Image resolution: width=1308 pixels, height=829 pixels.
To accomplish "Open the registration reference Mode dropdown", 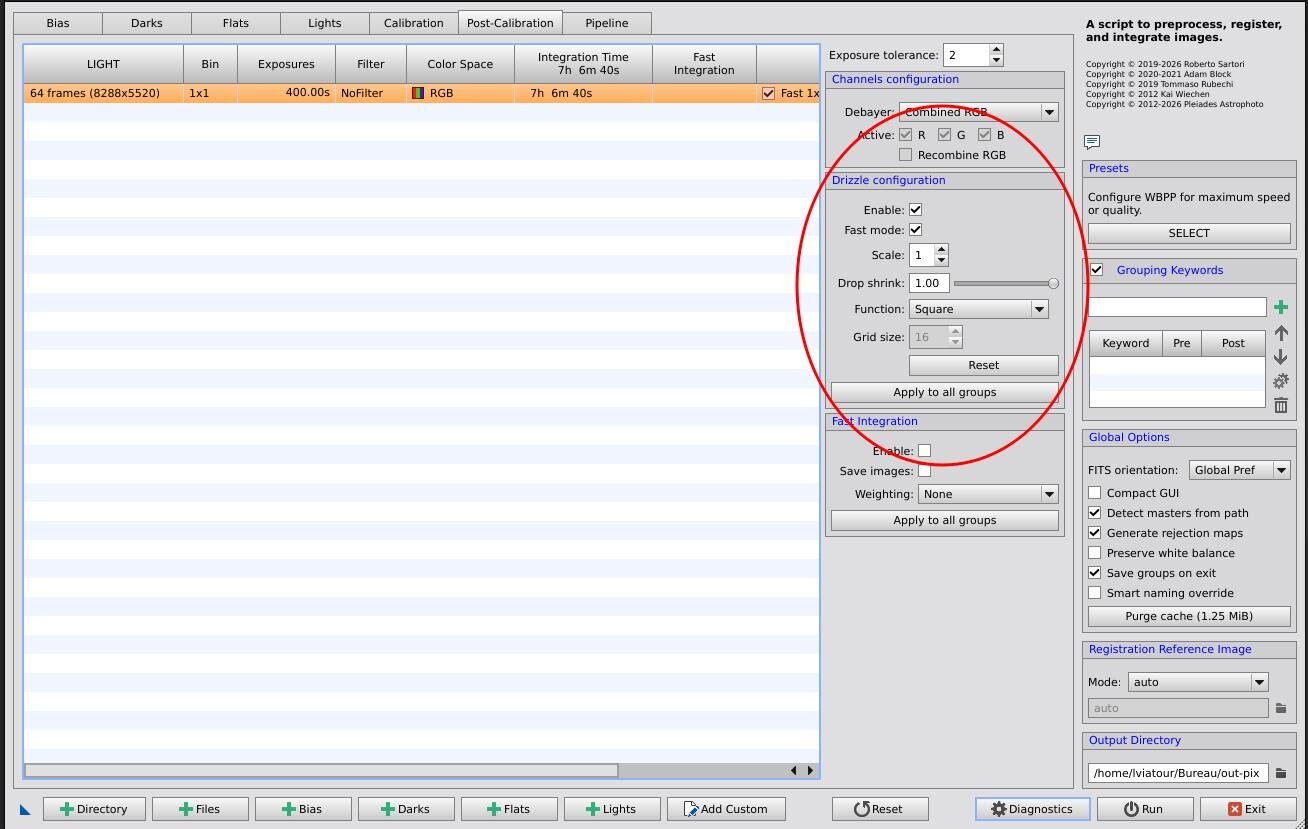I will pos(1198,682).
